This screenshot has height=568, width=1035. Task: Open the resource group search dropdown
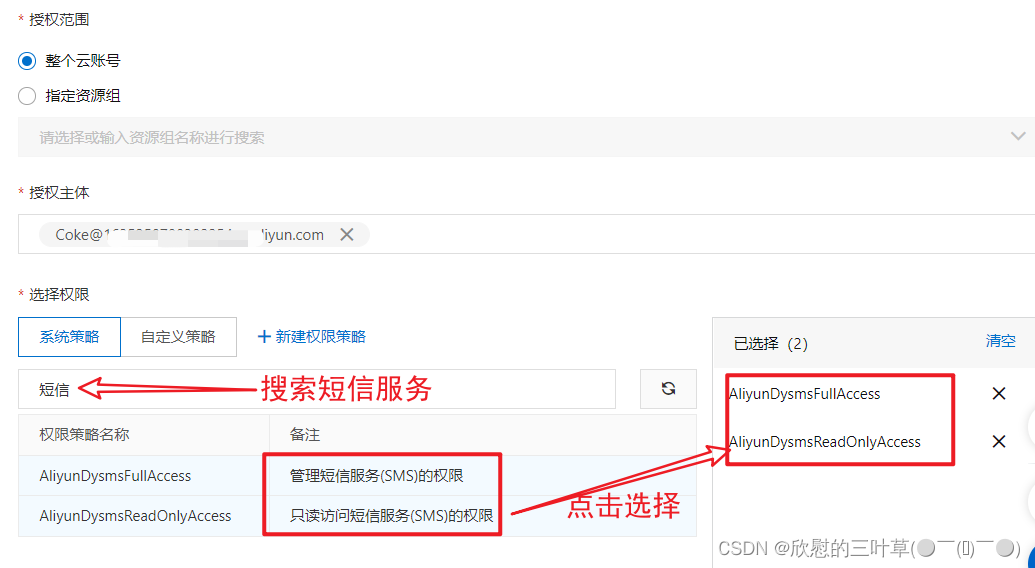coord(526,137)
